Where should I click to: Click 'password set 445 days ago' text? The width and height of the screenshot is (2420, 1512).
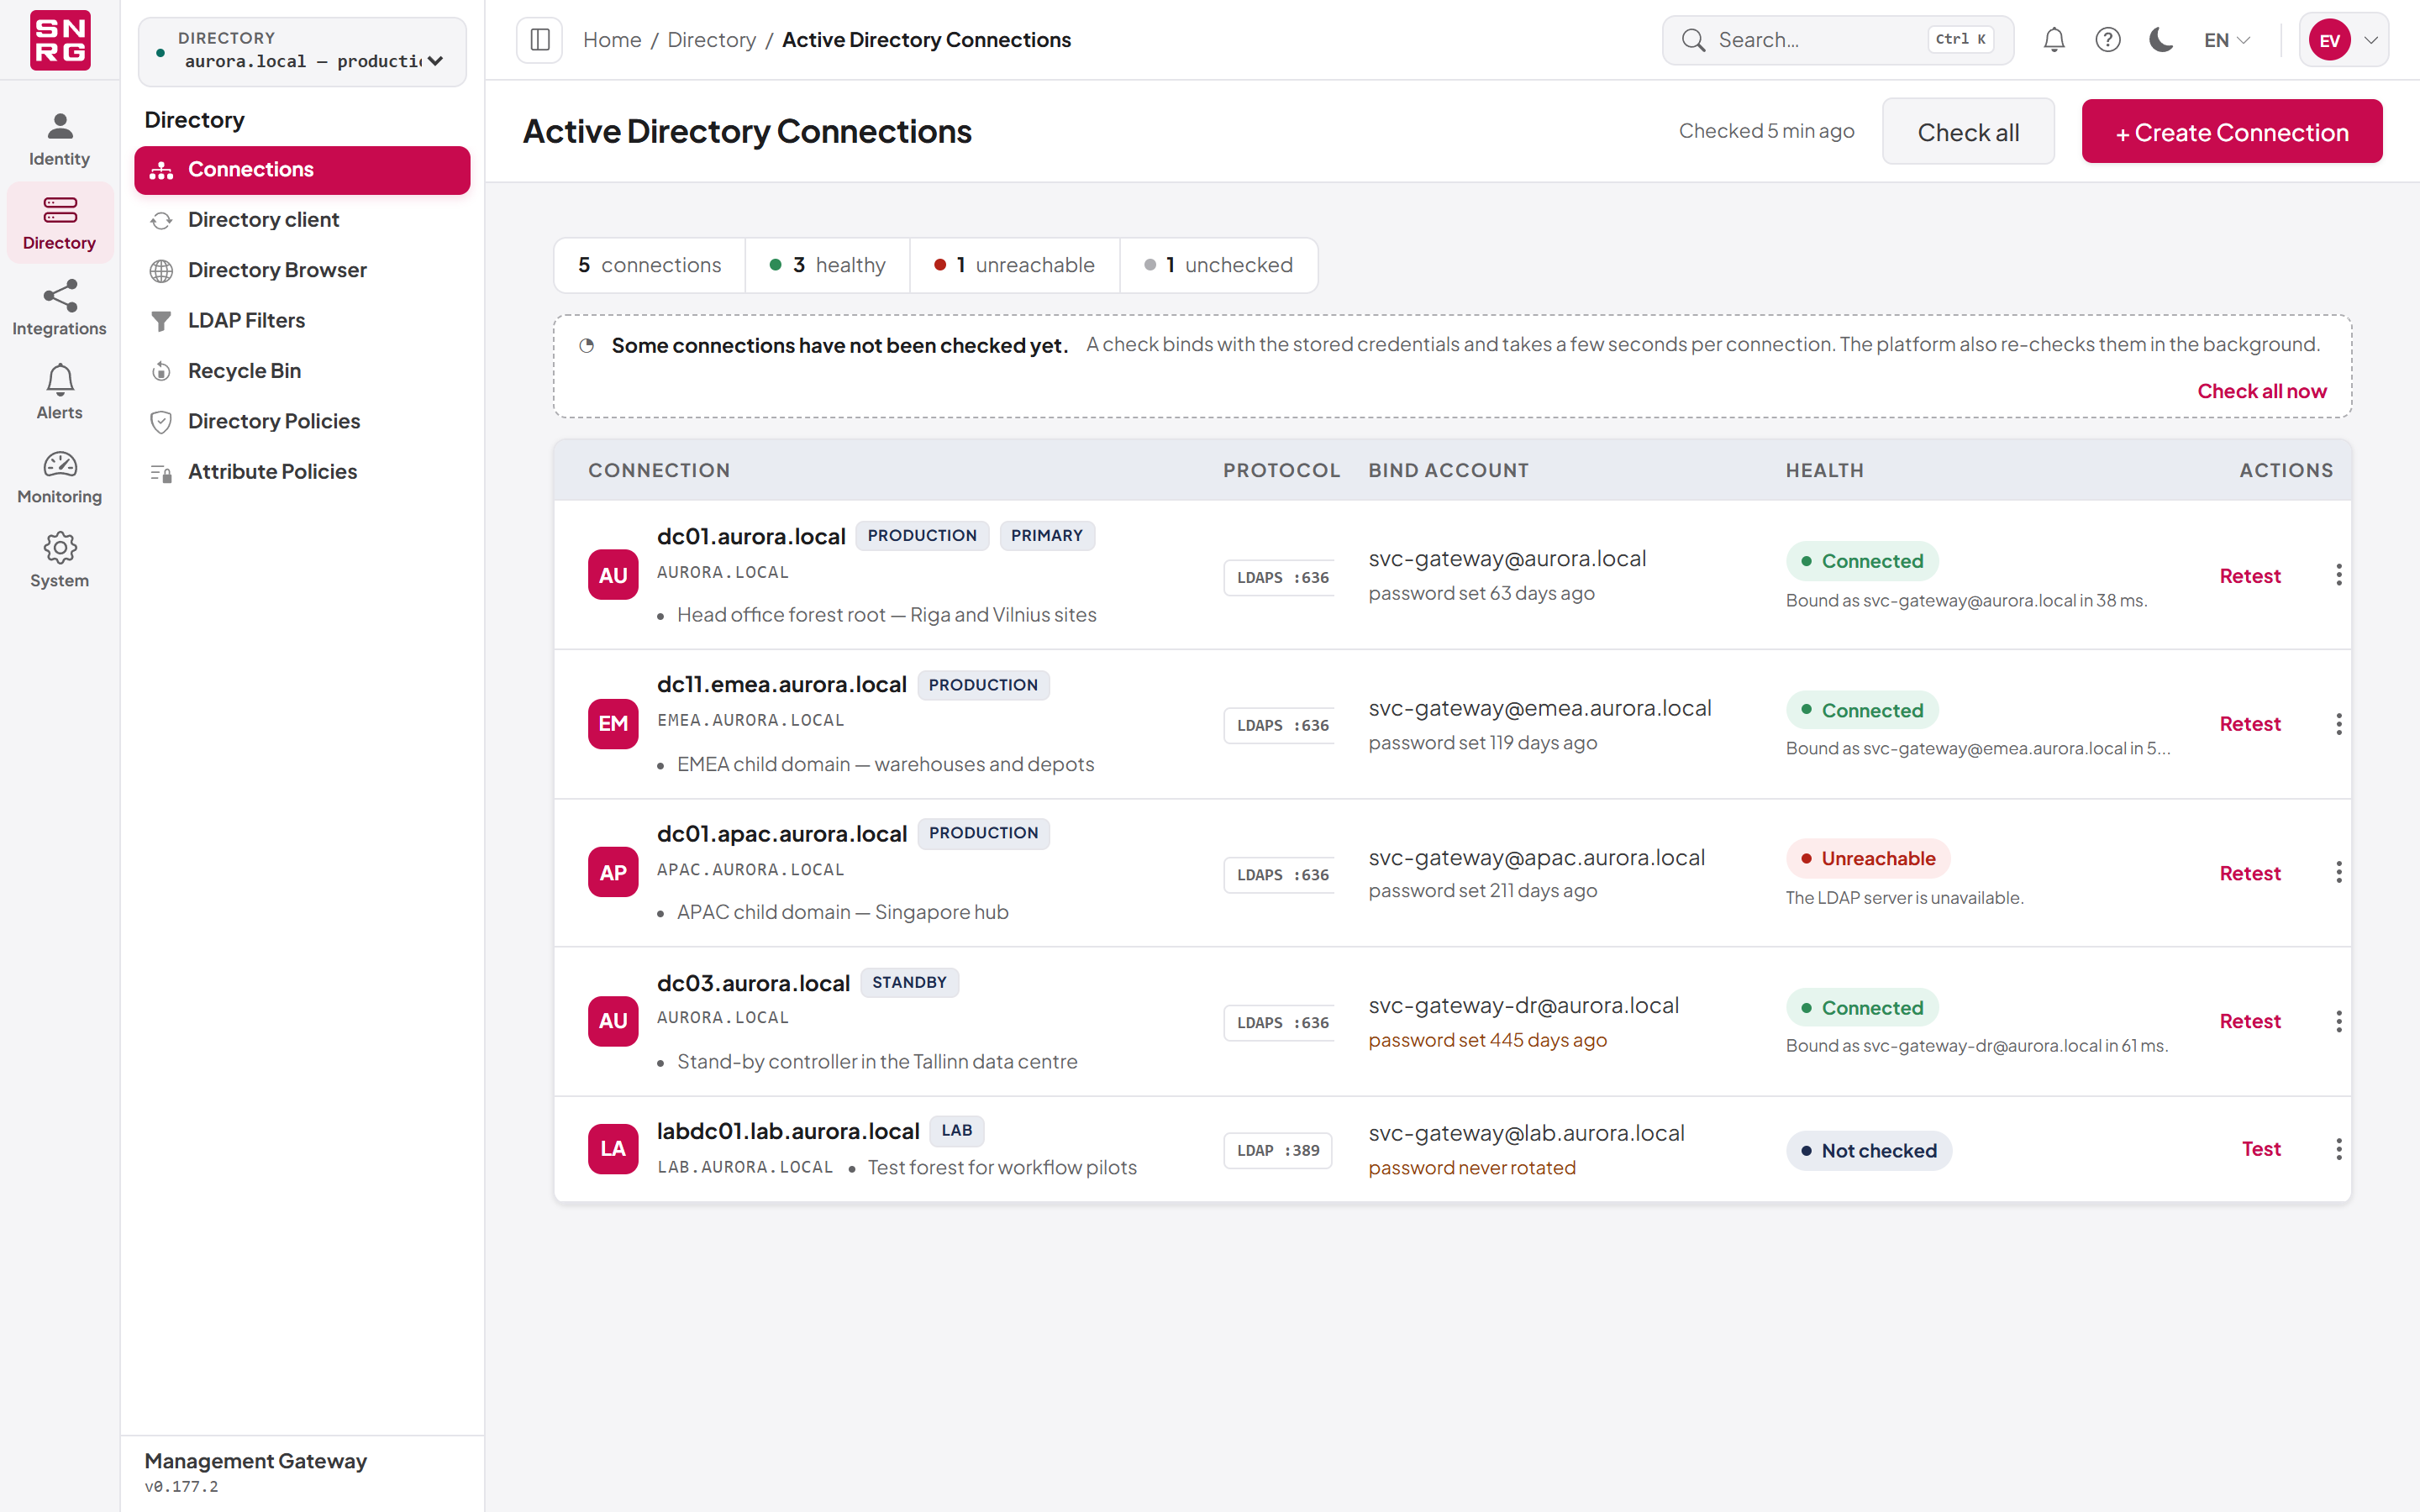(x=1487, y=1040)
